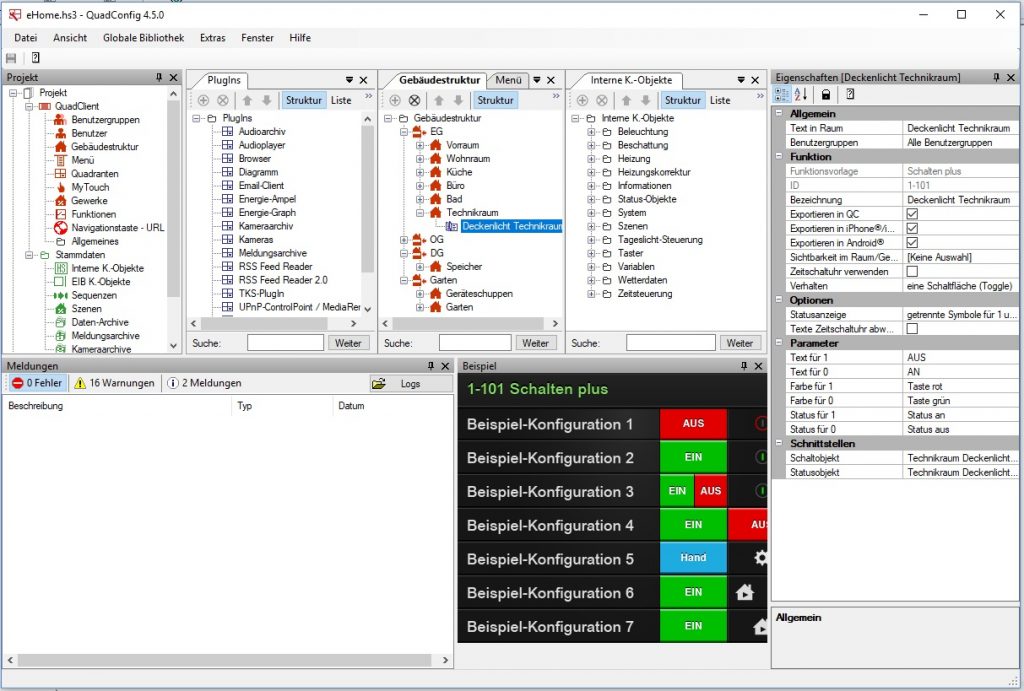Toggle Exportieren in iPhone checkbox
The width and height of the screenshot is (1024, 691).
[x=912, y=228]
